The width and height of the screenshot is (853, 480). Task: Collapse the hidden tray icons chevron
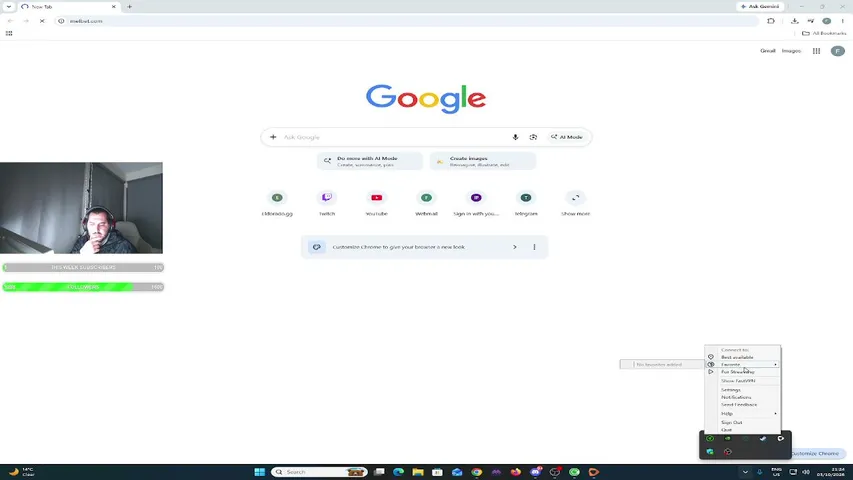[745, 472]
